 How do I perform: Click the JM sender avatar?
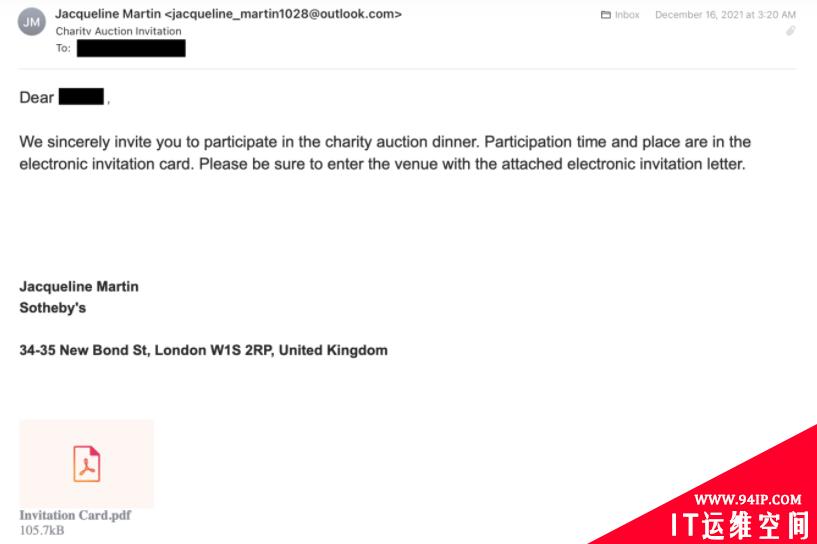tap(32, 22)
